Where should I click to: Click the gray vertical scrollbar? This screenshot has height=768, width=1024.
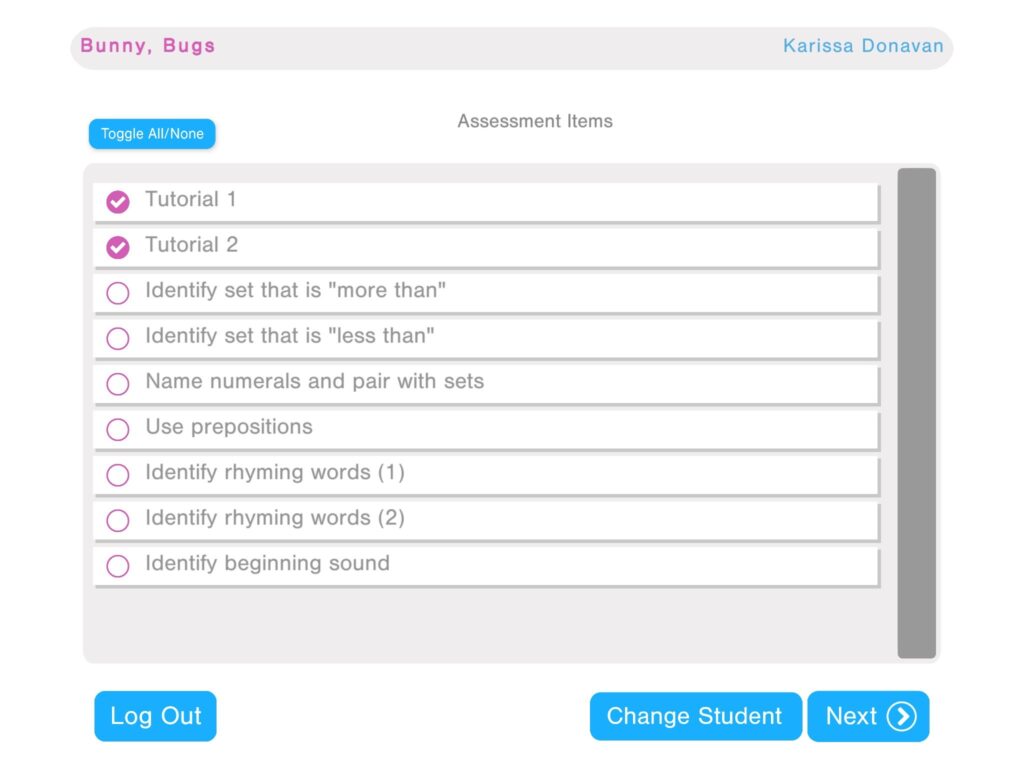tap(916, 413)
